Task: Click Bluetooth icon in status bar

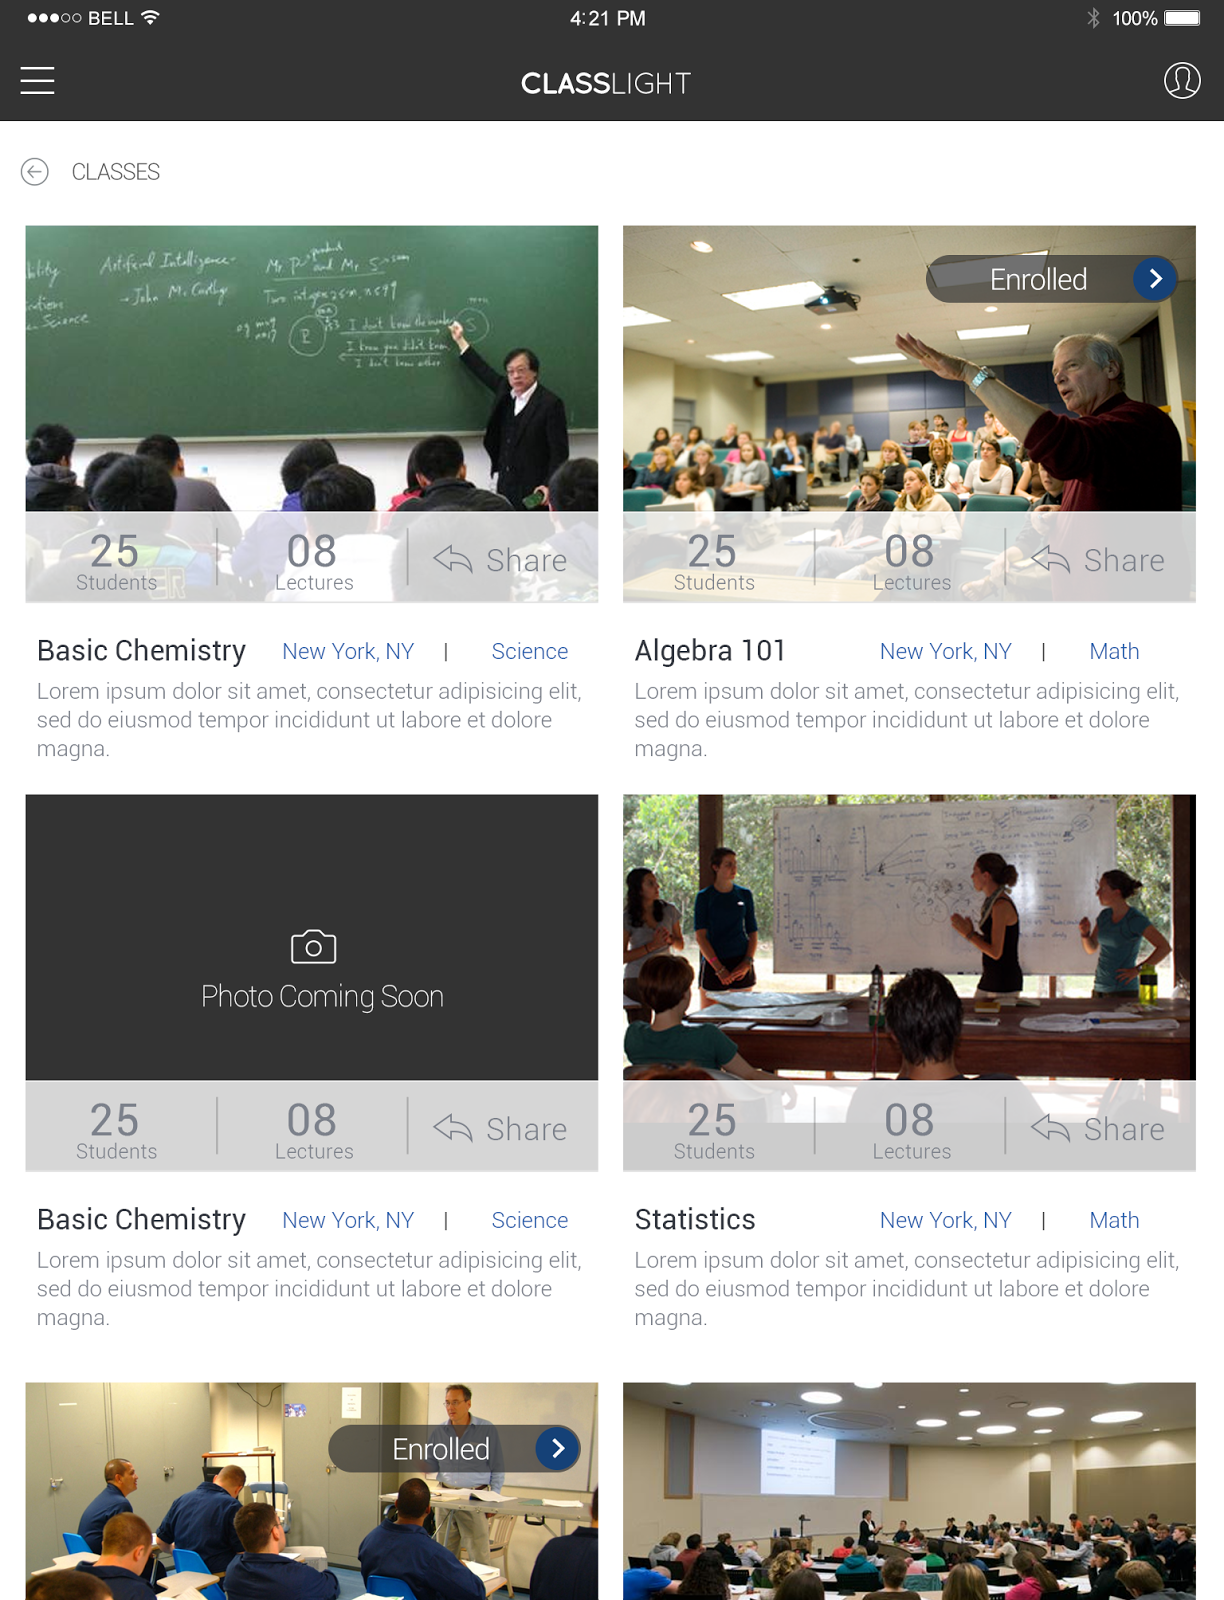Action: click(1093, 18)
